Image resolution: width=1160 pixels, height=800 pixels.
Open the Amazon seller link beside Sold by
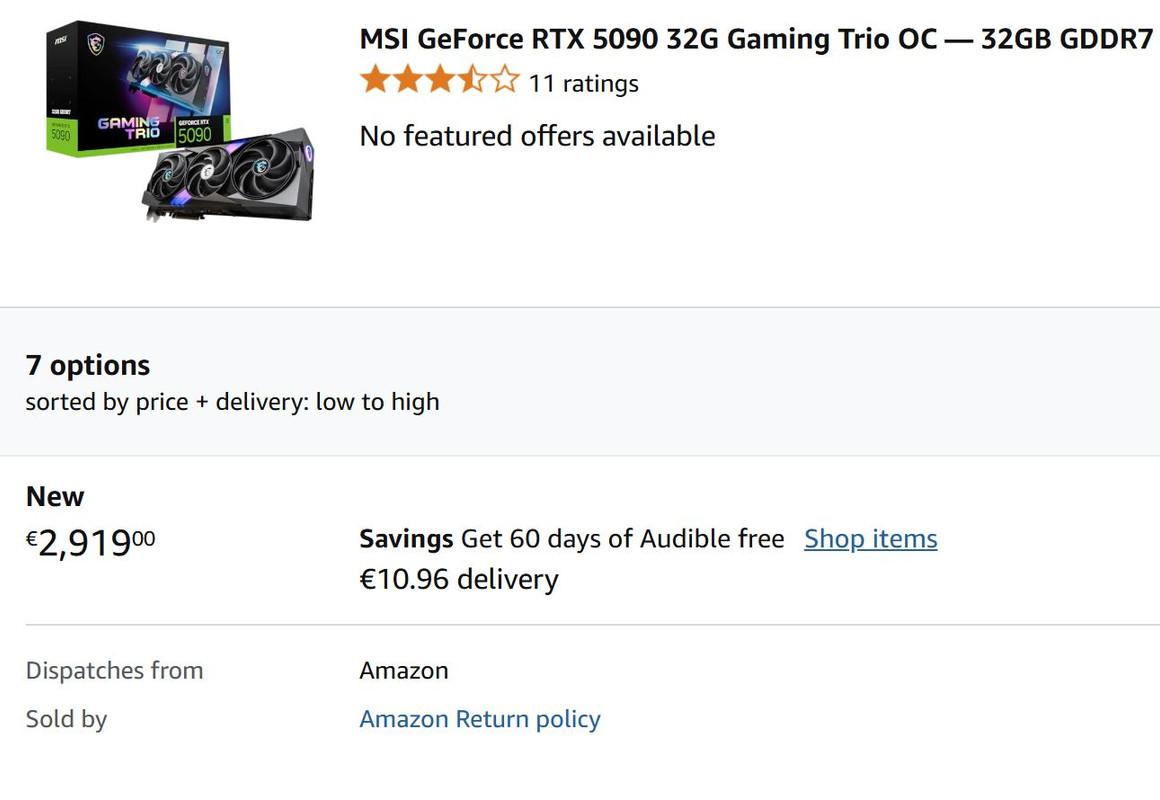[x=404, y=719]
